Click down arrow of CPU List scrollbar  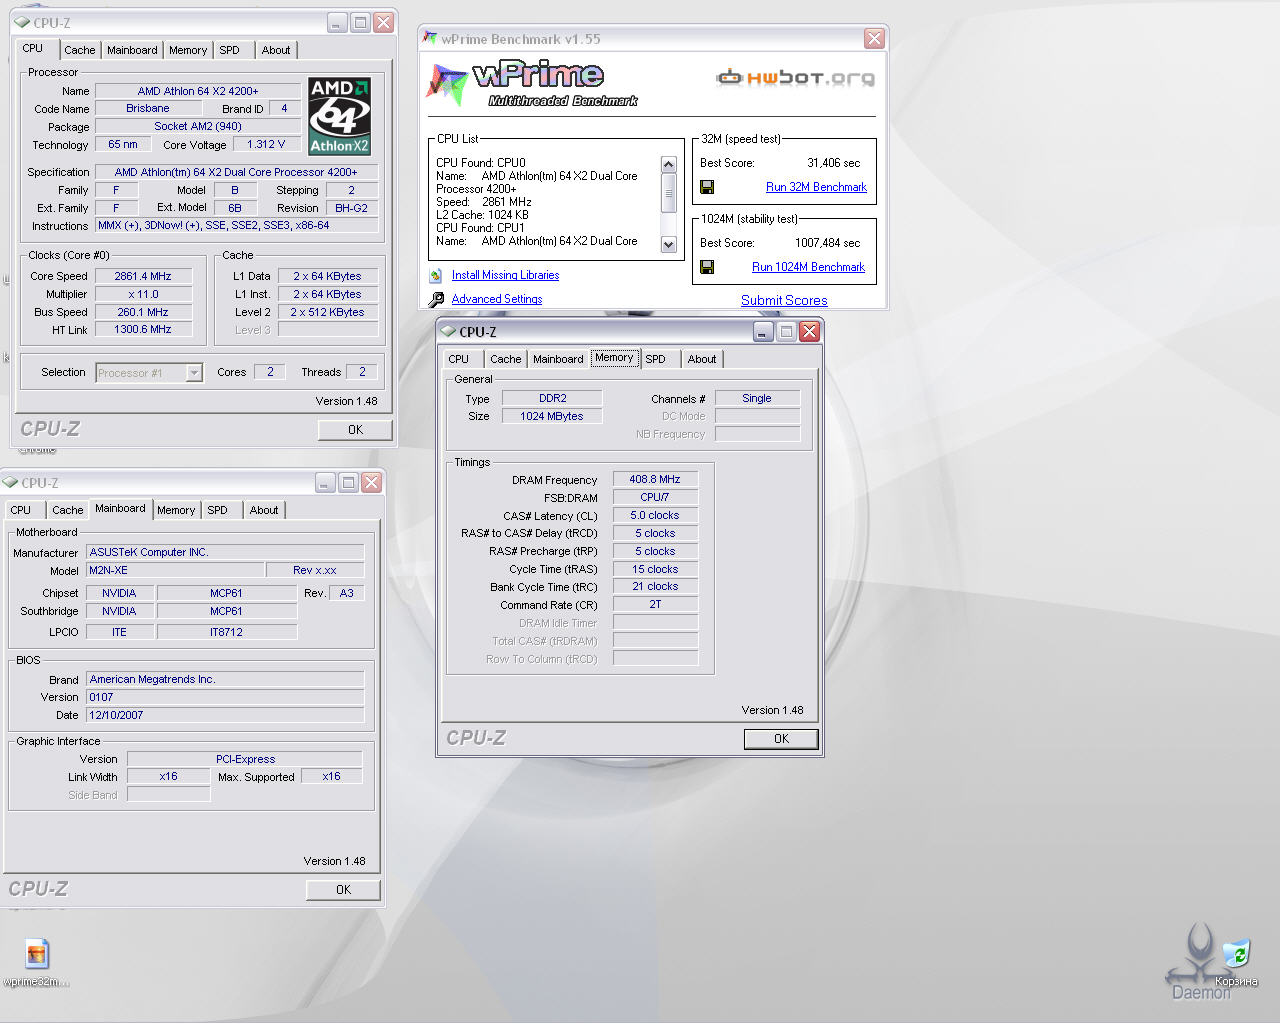coord(669,244)
